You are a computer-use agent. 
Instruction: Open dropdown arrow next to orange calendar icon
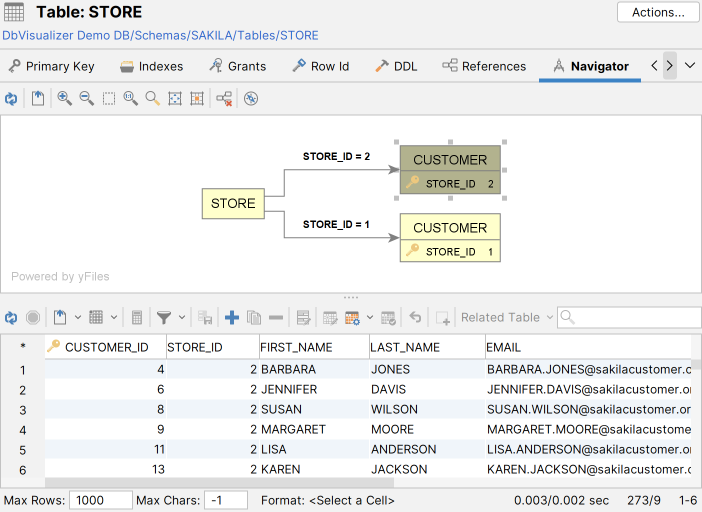[370, 317]
